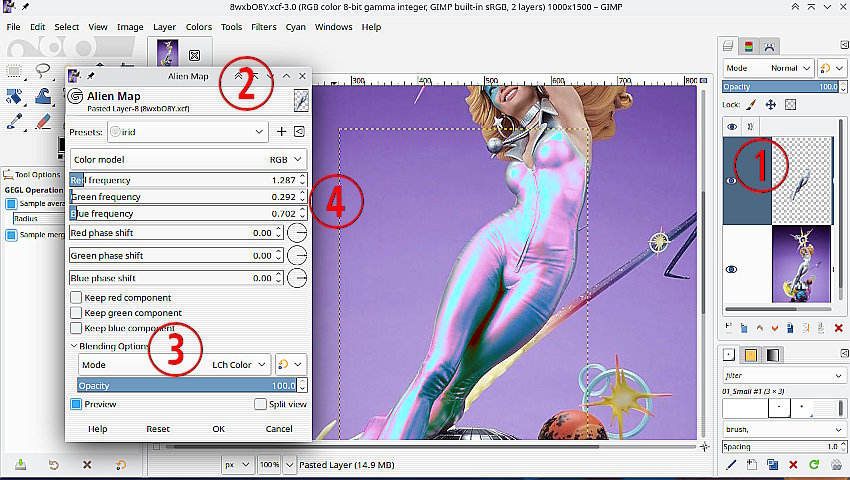Open presets menu icon beside plus button
Viewport: 850px width, 480px height.
point(299,132)
